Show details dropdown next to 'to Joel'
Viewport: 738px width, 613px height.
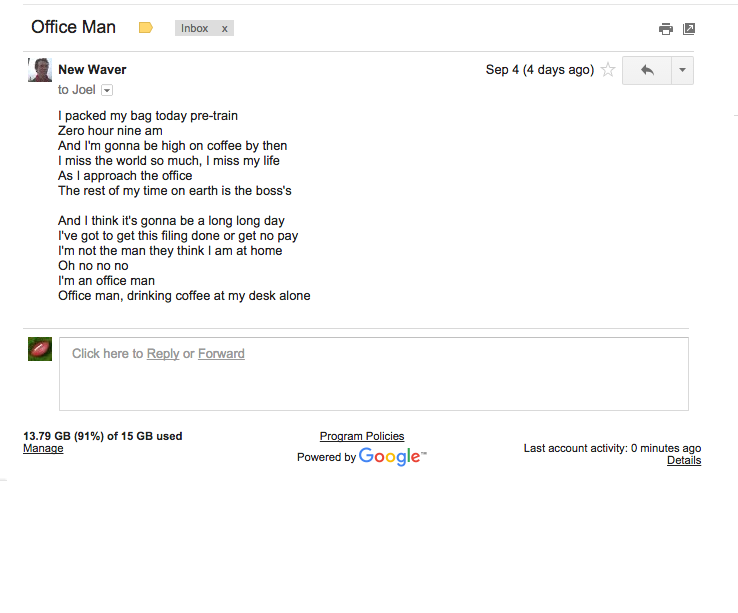coord(107,90)
